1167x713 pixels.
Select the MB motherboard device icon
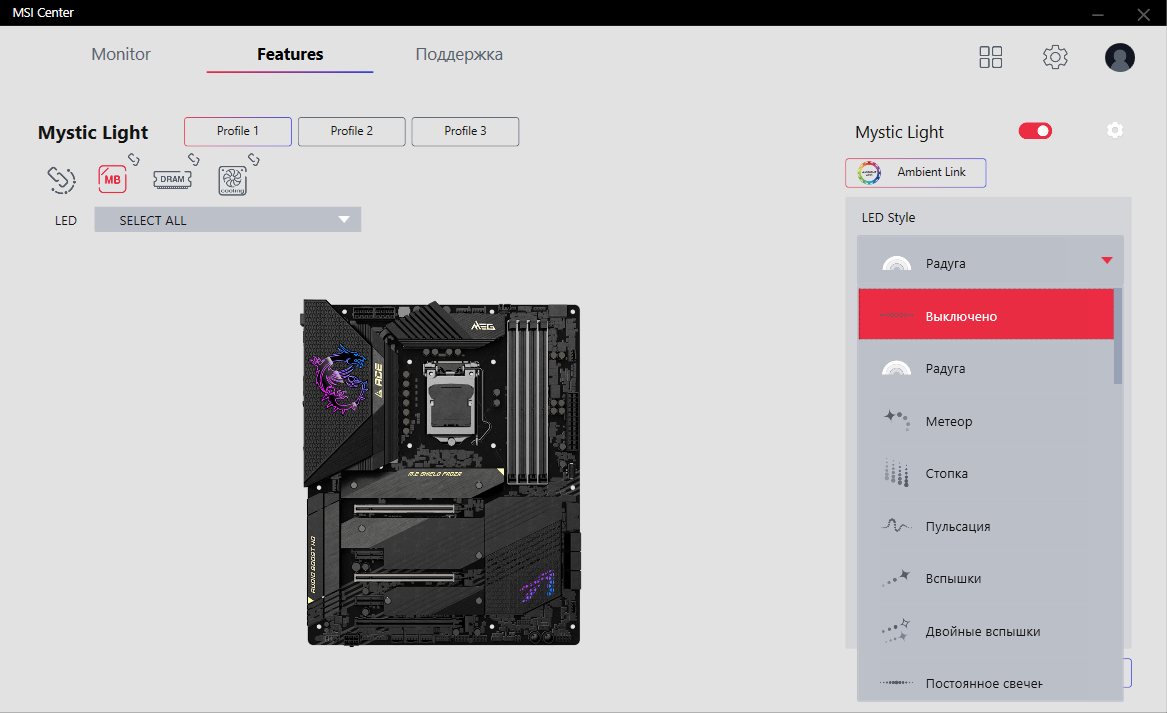pyautogui.click(x=112, y=179)
